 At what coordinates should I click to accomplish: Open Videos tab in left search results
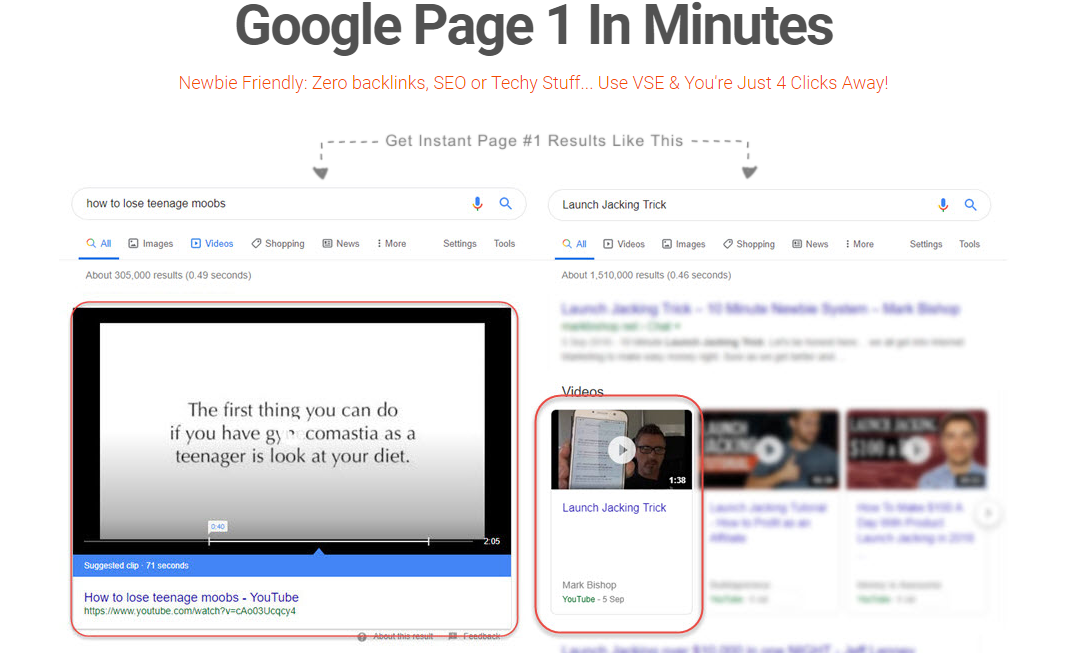[212, 243]
